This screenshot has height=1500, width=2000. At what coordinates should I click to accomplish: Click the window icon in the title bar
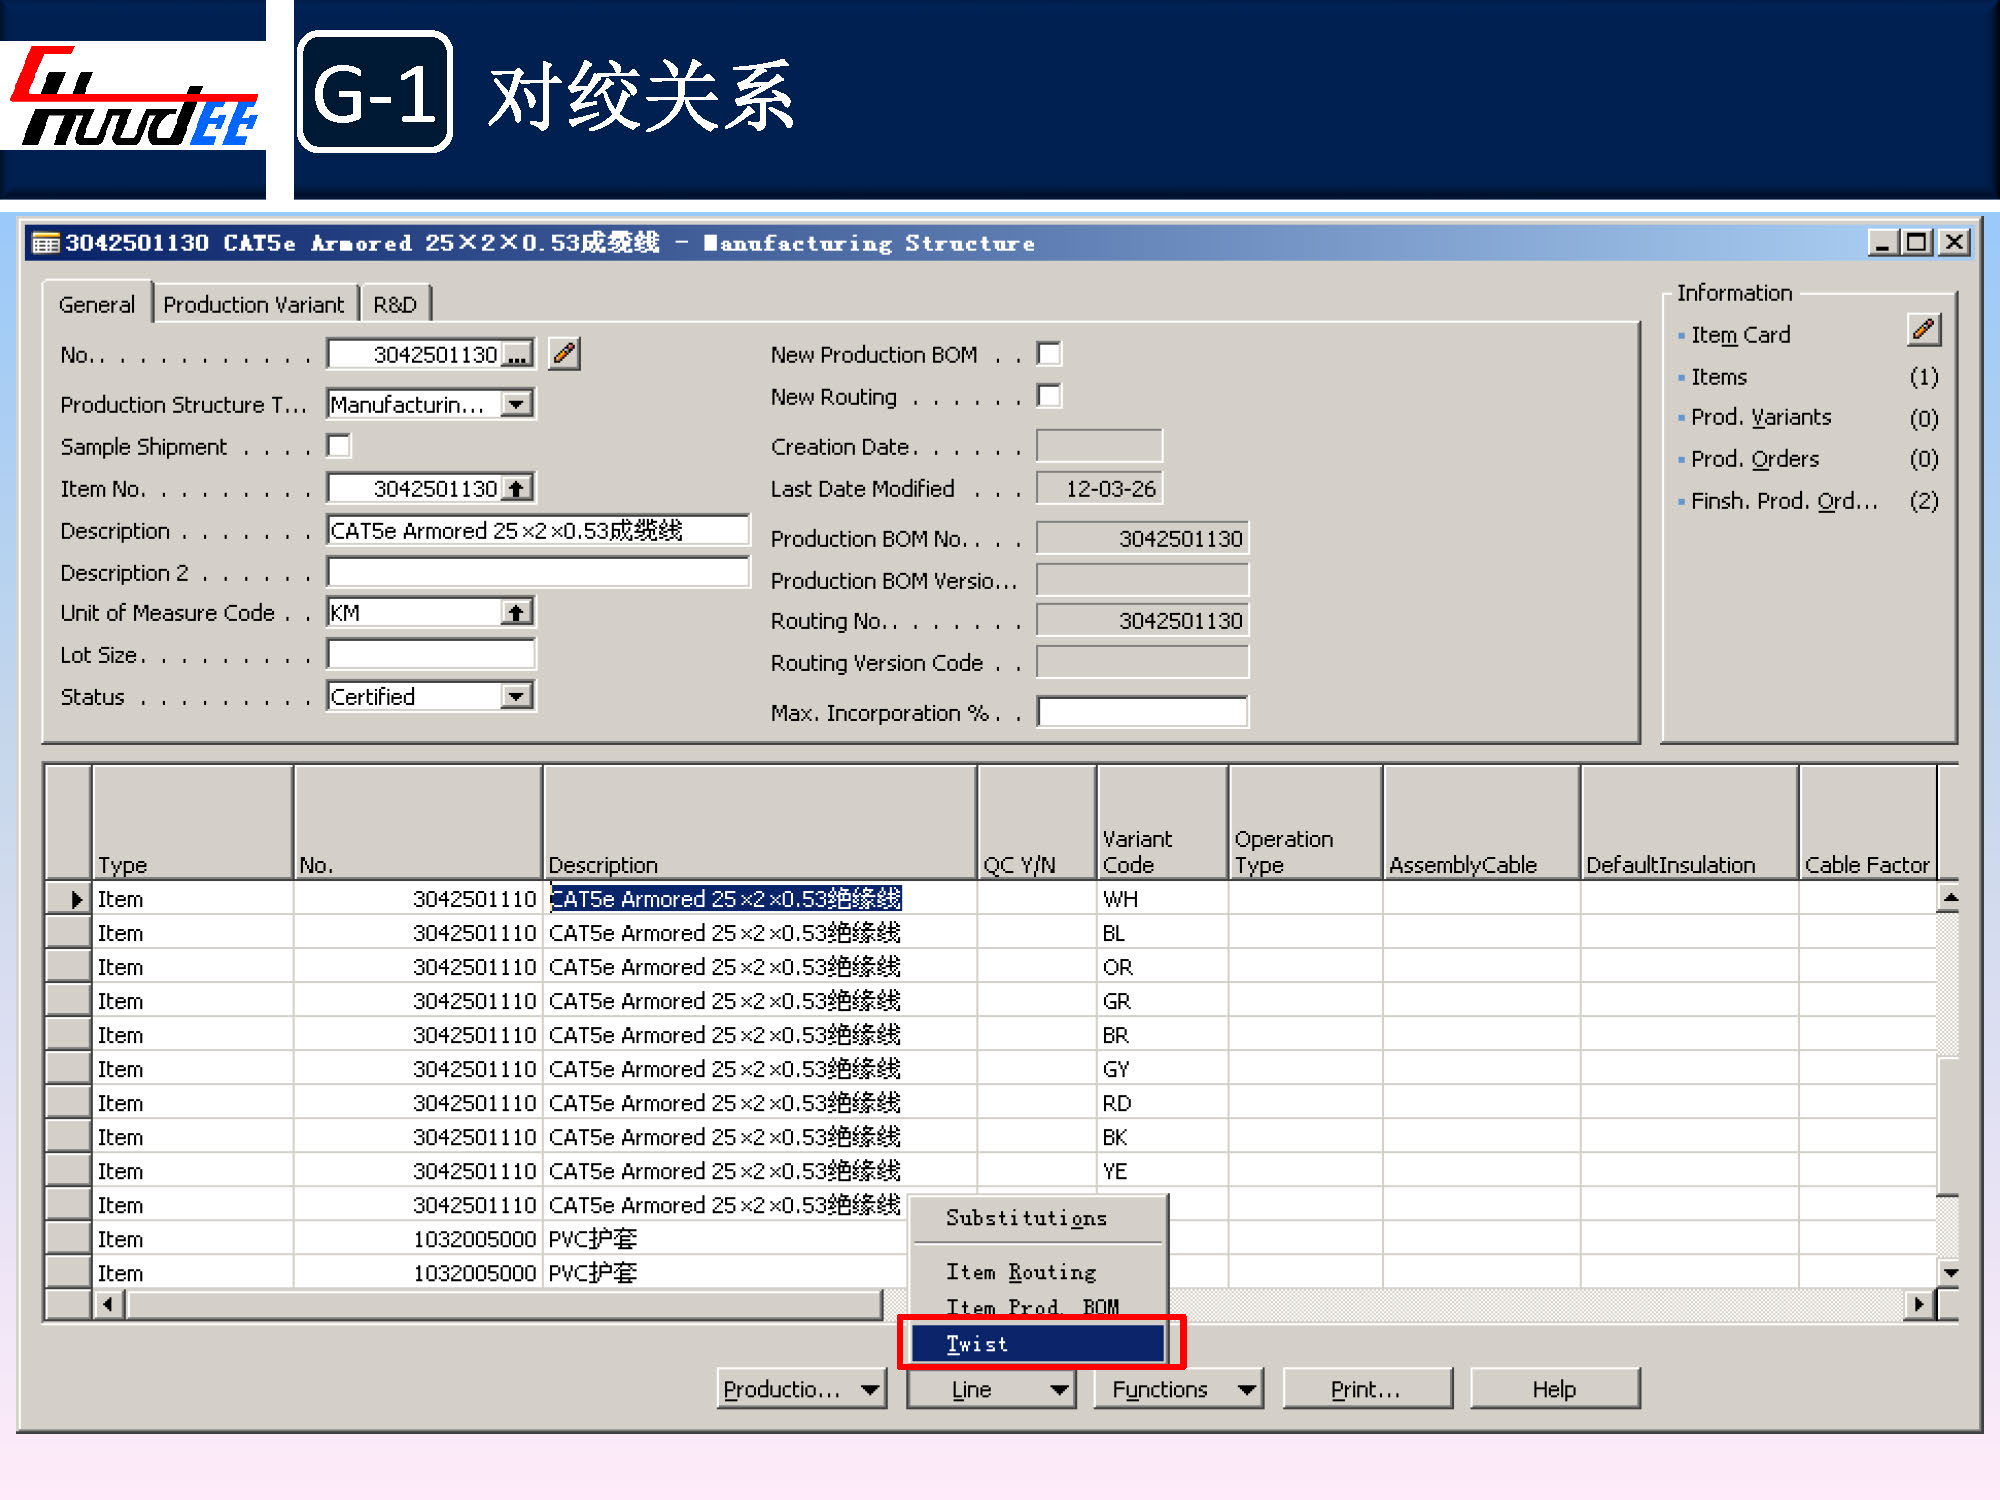pyautogui.click(x=45, y=243)
